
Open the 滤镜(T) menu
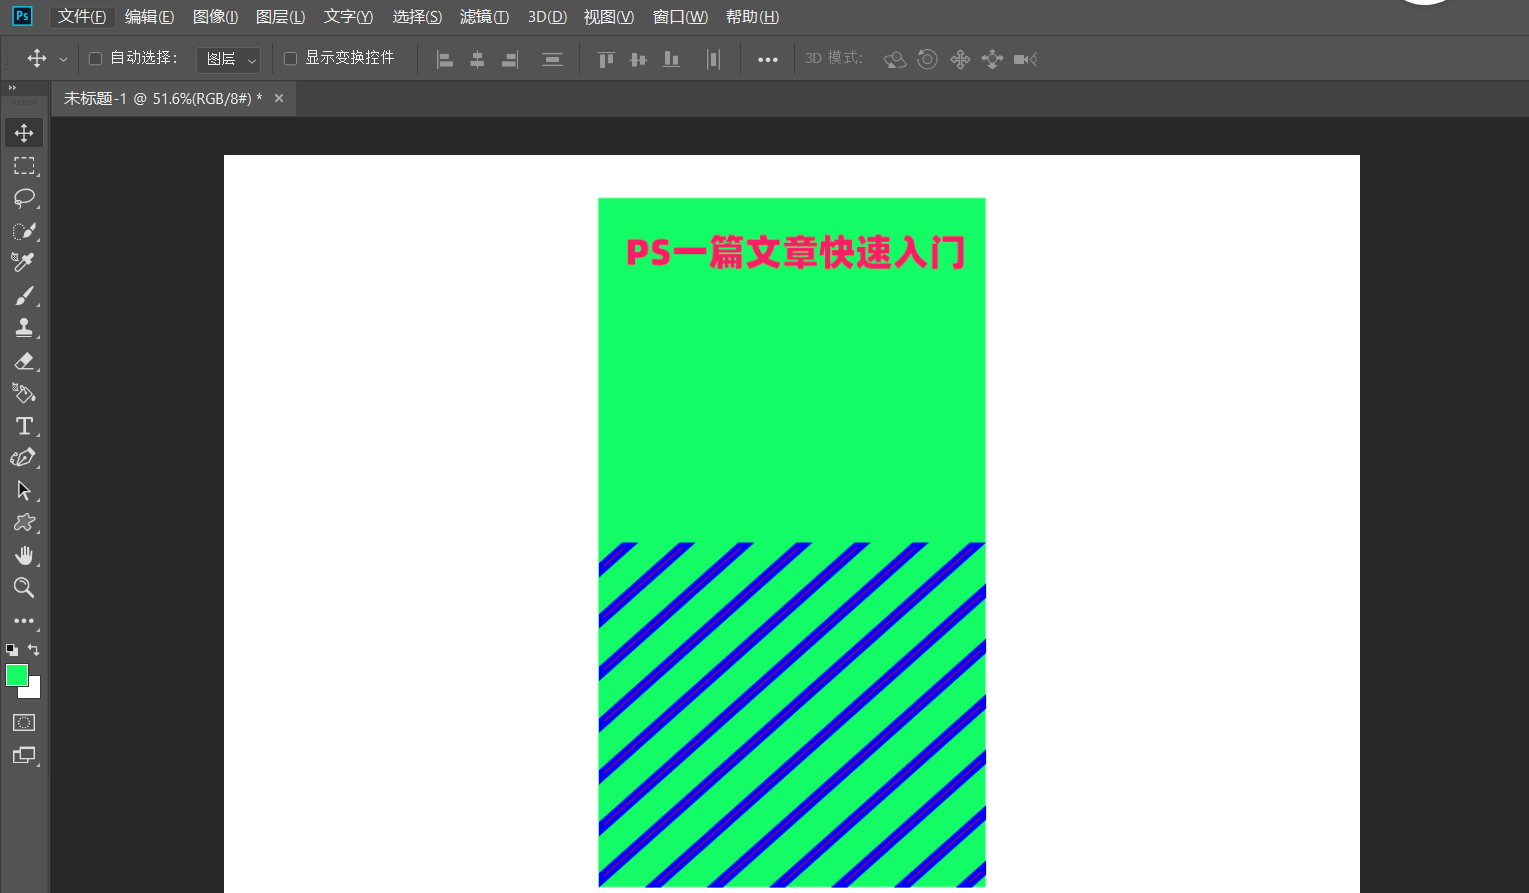click(x=484, y=17)
